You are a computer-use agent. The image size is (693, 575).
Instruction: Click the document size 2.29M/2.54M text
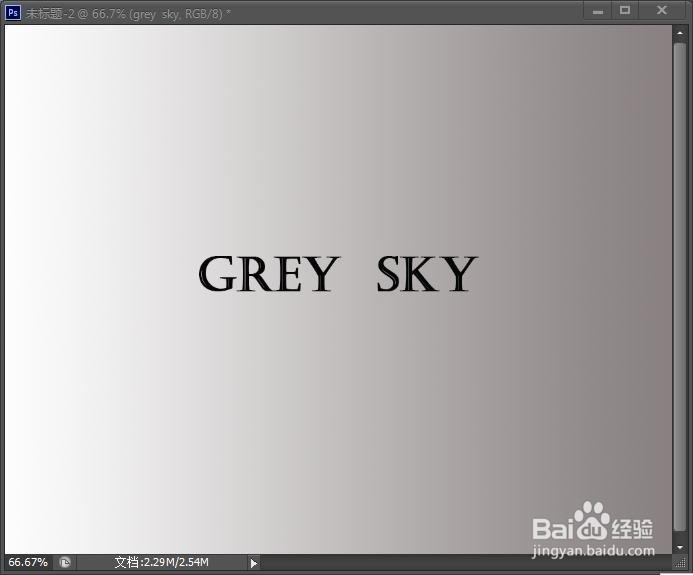[x=161, y=563]
